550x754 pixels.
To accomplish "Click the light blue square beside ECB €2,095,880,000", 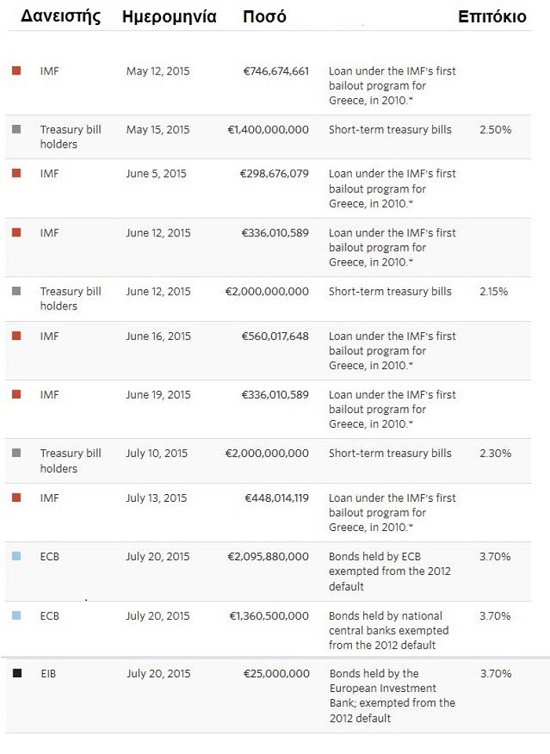I will pyautogui.click(x=16, y=556).
